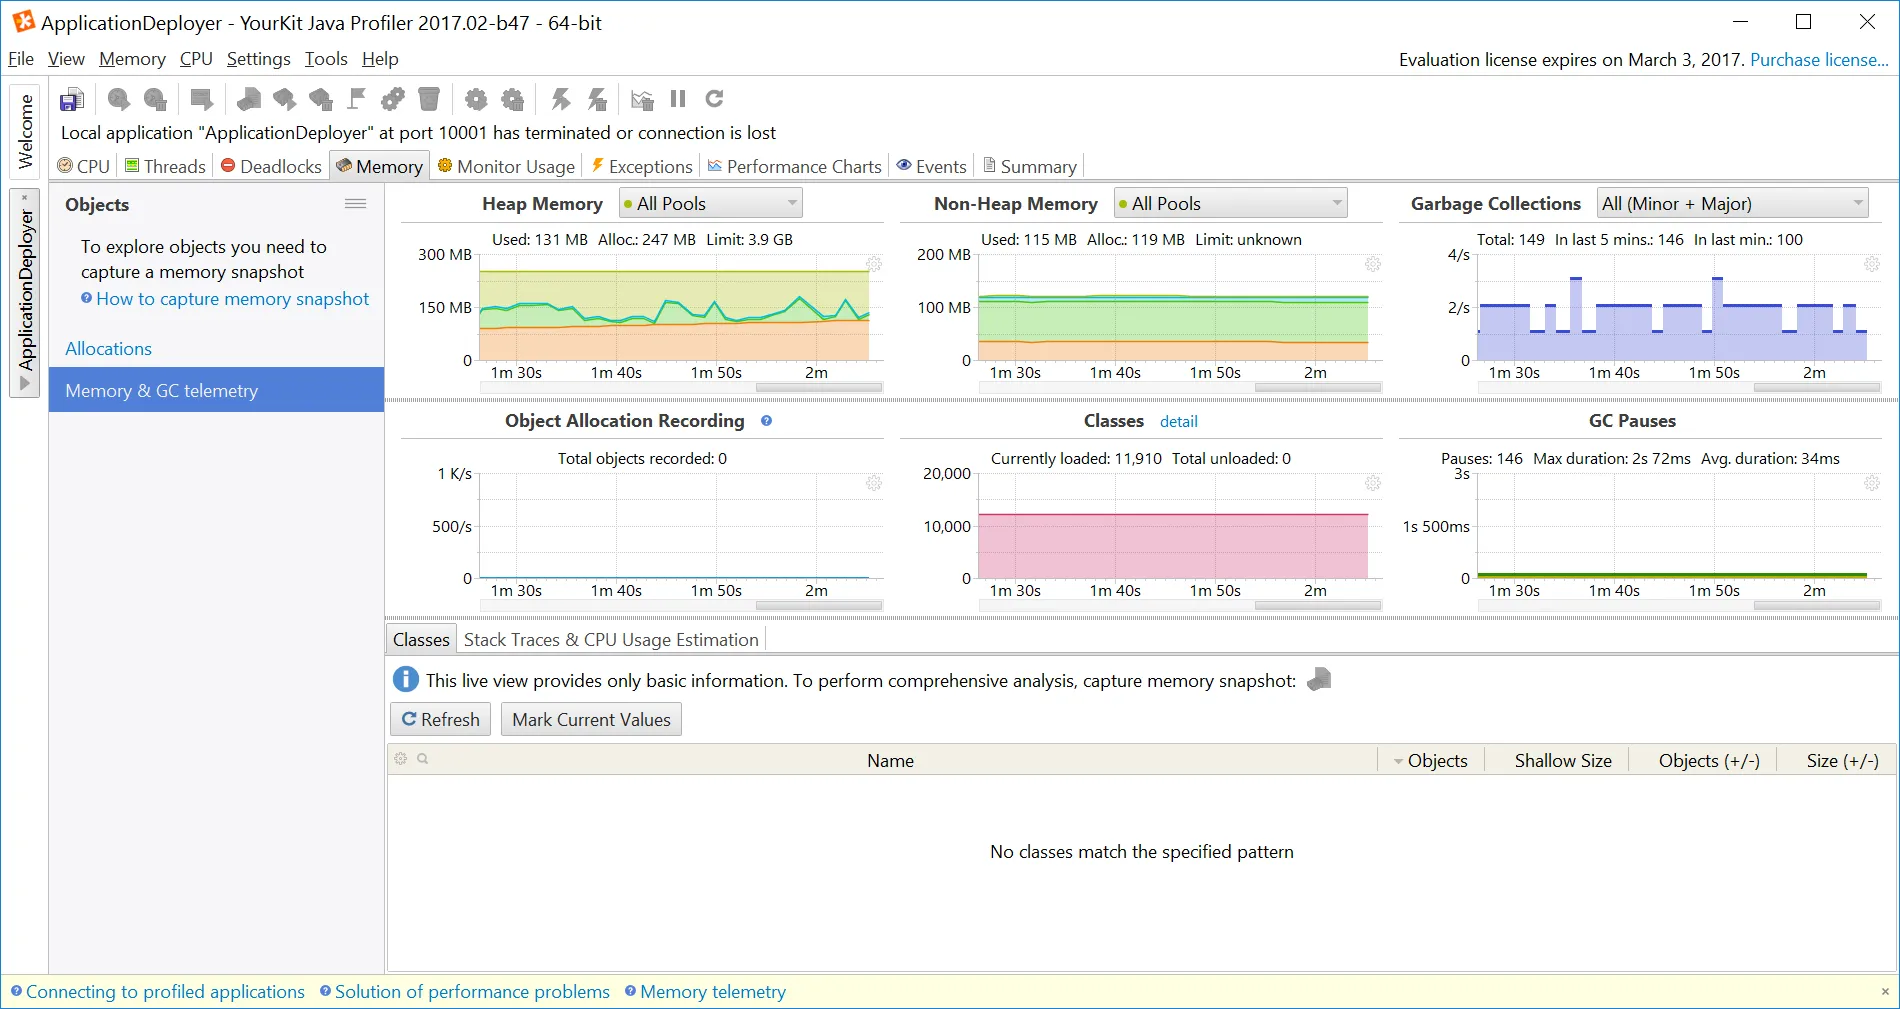Click the gear-with-trash icon in the toolbar

[x=513, y=99]
